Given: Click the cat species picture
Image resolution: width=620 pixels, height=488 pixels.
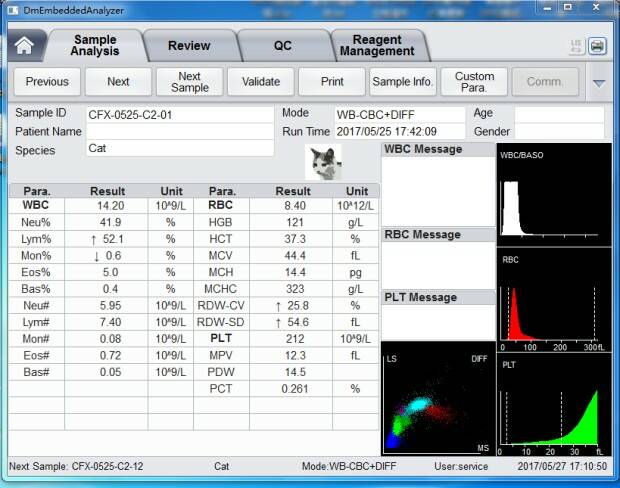Looking at the screenshot, I should [x=323, y=161].
